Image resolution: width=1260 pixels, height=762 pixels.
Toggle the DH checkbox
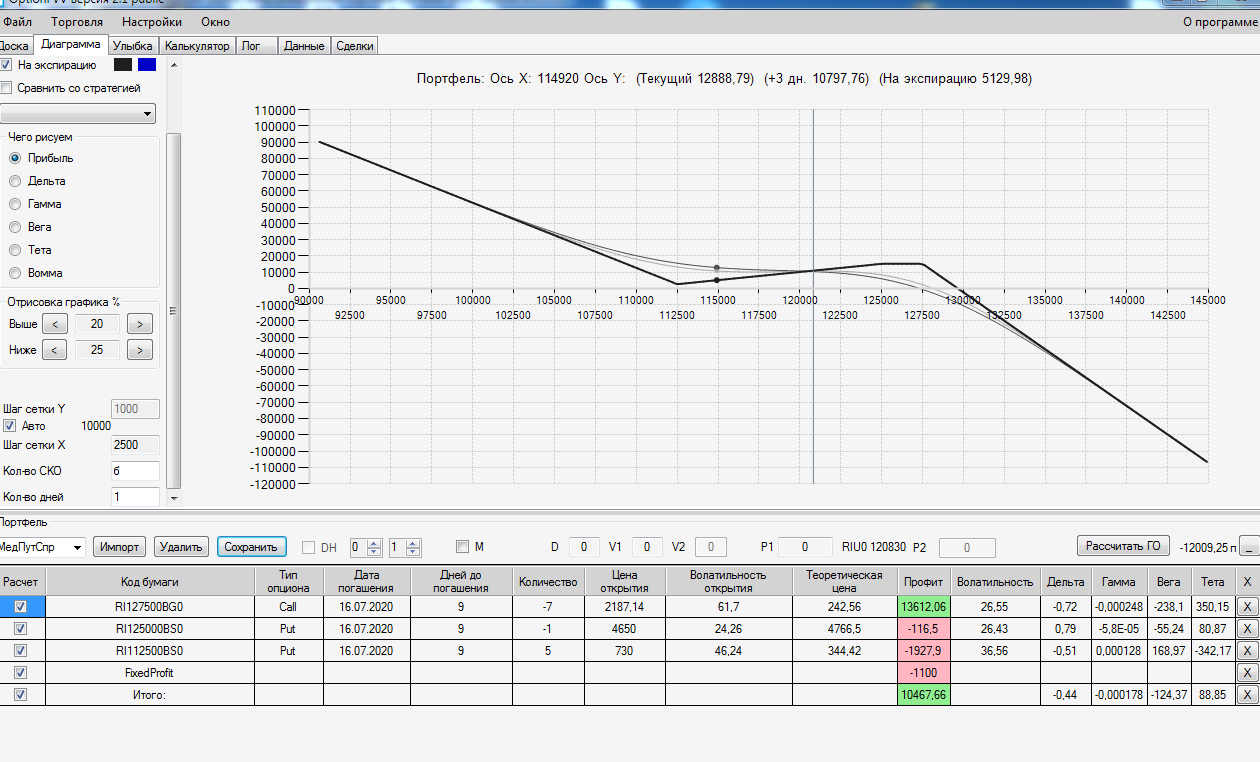(308, 547)
